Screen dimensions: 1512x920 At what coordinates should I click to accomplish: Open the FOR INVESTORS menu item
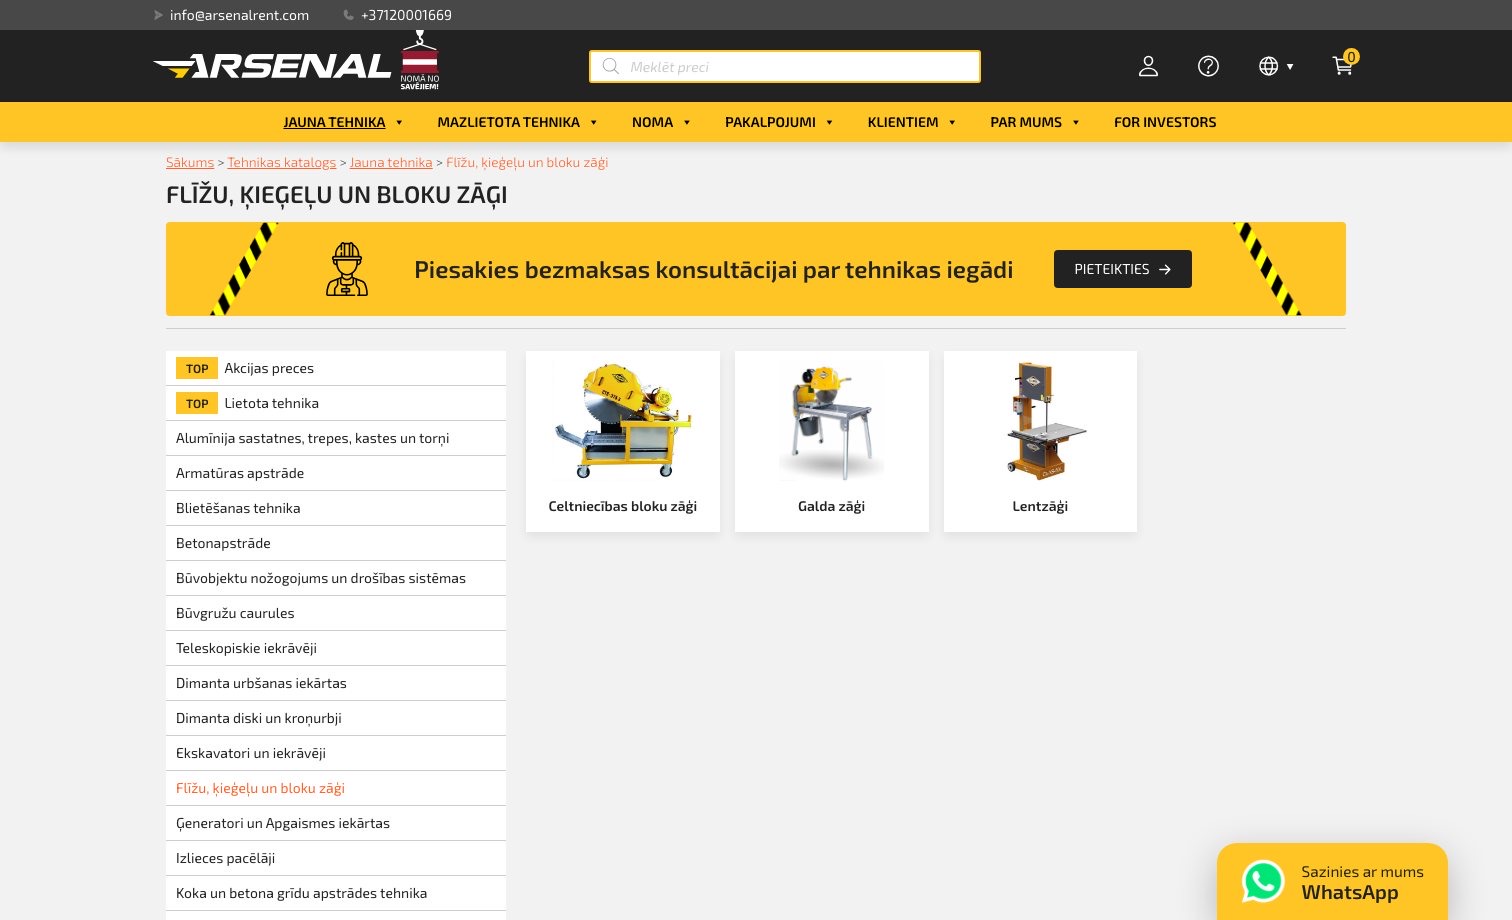pos(1165,121)
